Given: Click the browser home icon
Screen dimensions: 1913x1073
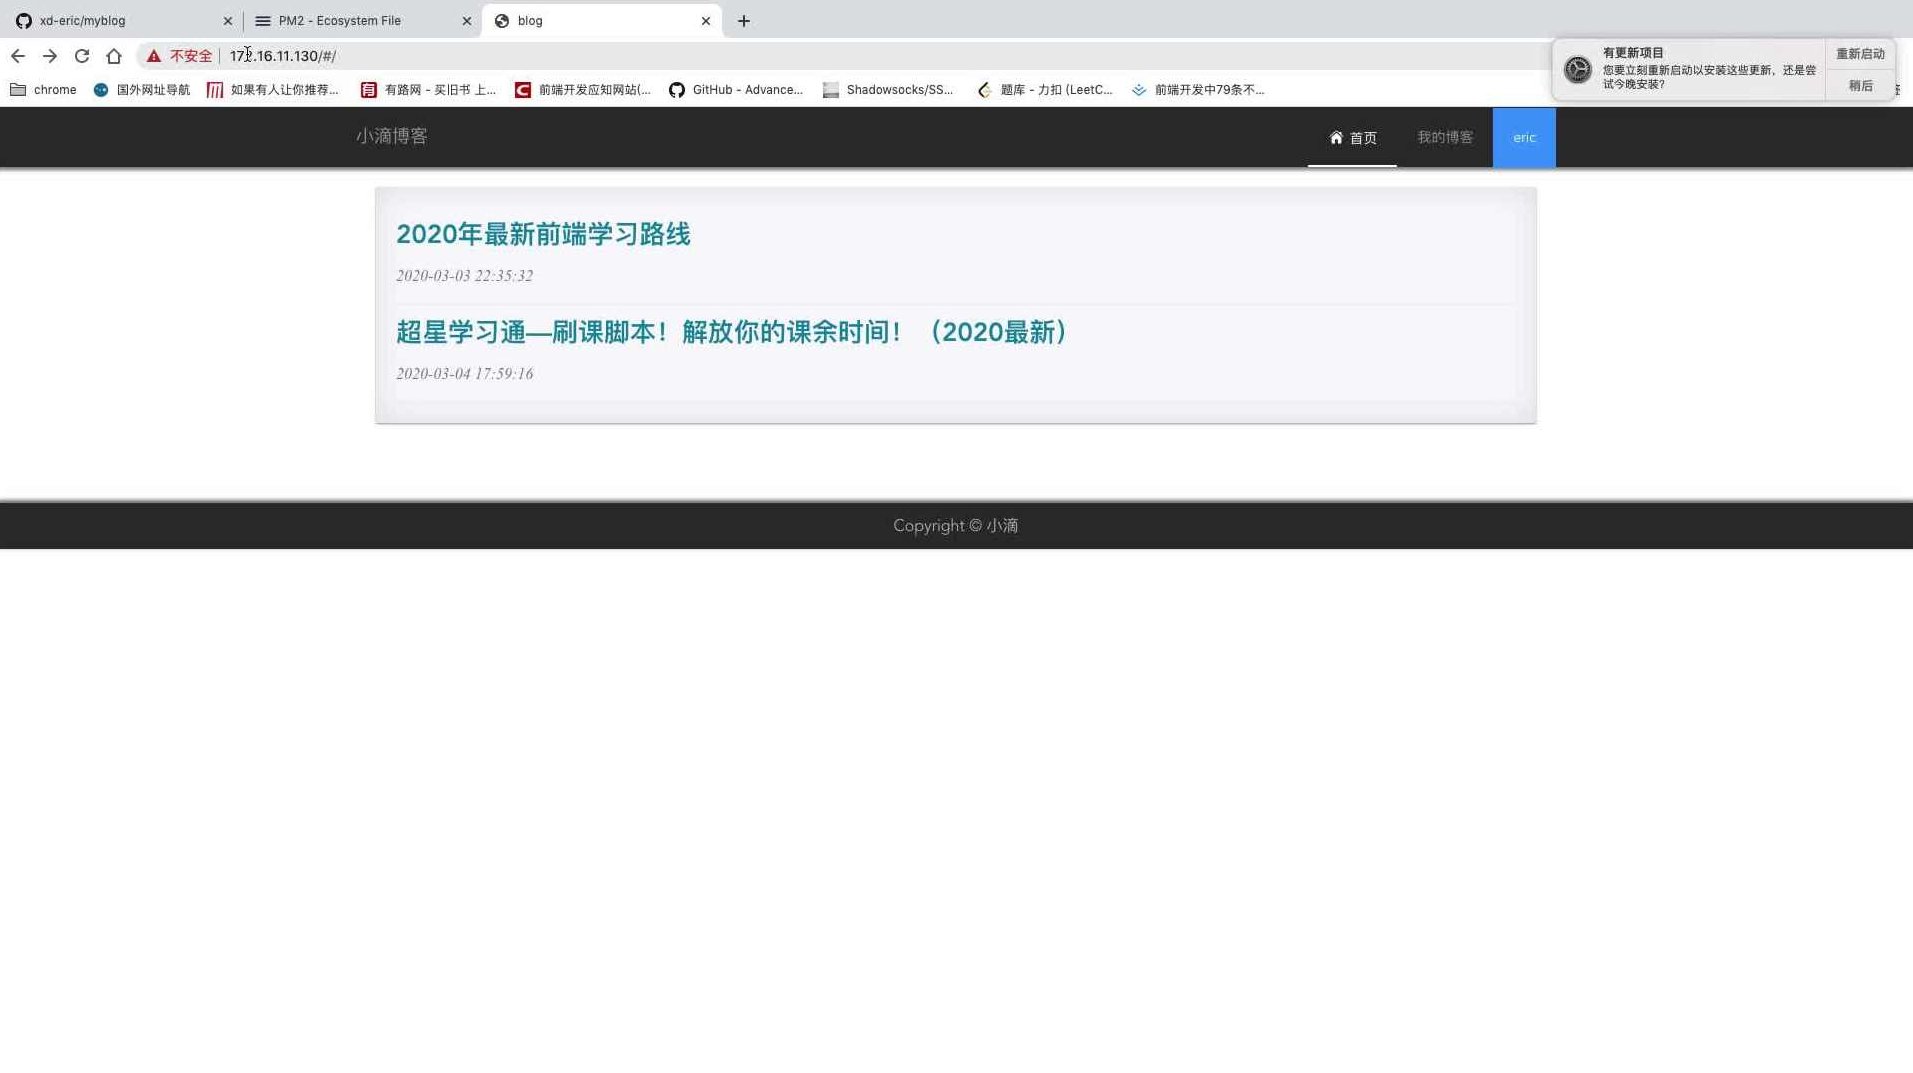Looking at the screenshot, I should (x=114, y=56).
